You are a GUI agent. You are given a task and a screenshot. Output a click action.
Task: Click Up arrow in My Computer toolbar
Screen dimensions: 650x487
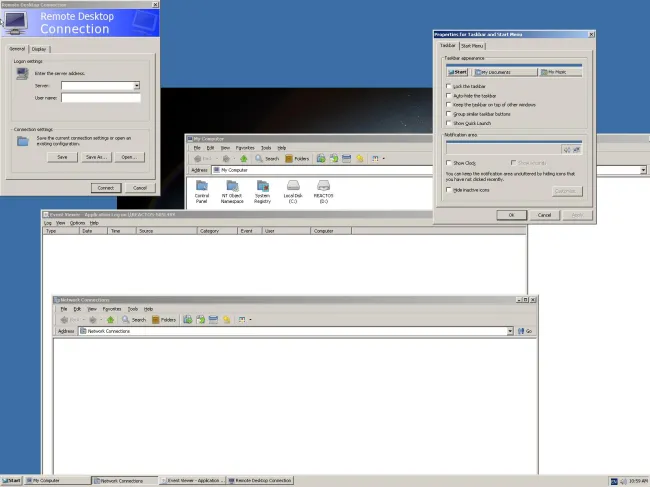[244, 158]
